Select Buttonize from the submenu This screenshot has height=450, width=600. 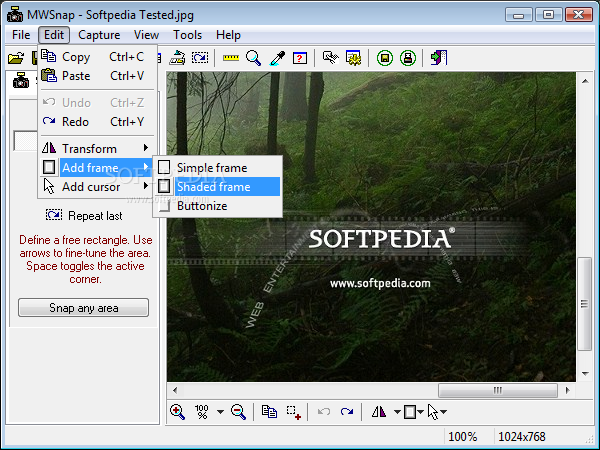[x=218, y=206]
